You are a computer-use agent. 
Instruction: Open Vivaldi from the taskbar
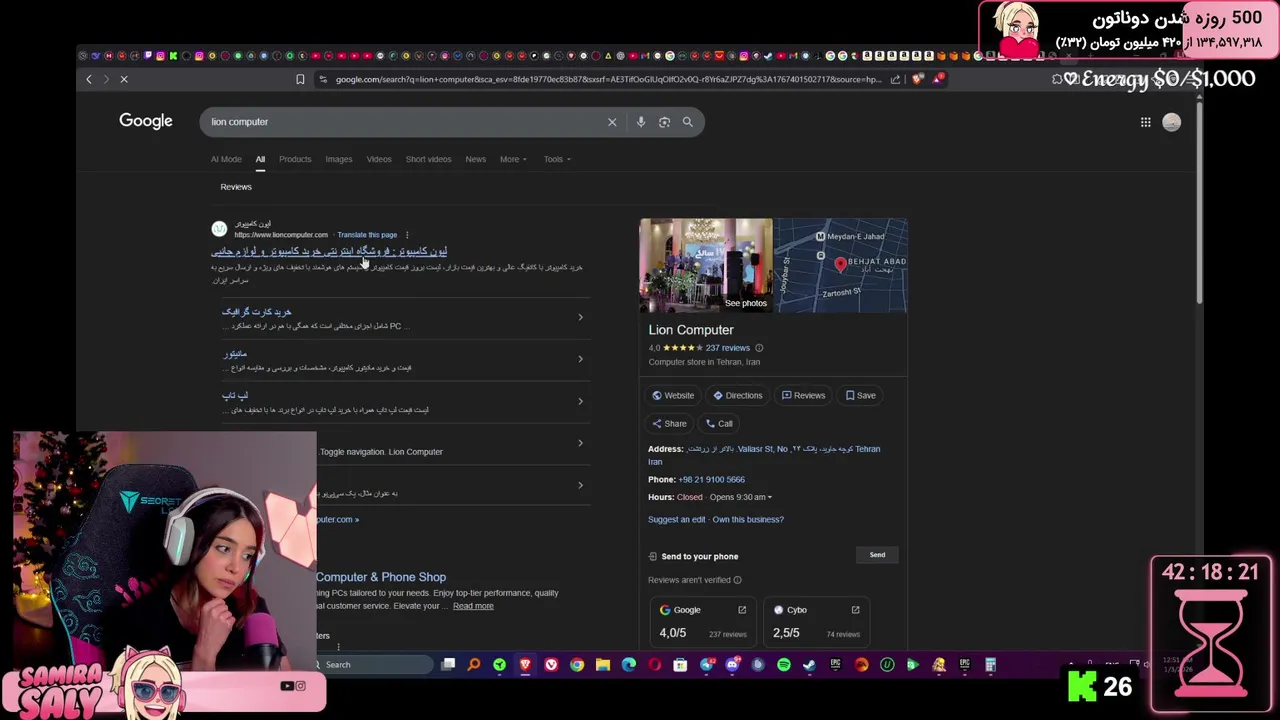pyautogui.click(x=551, y=665)
